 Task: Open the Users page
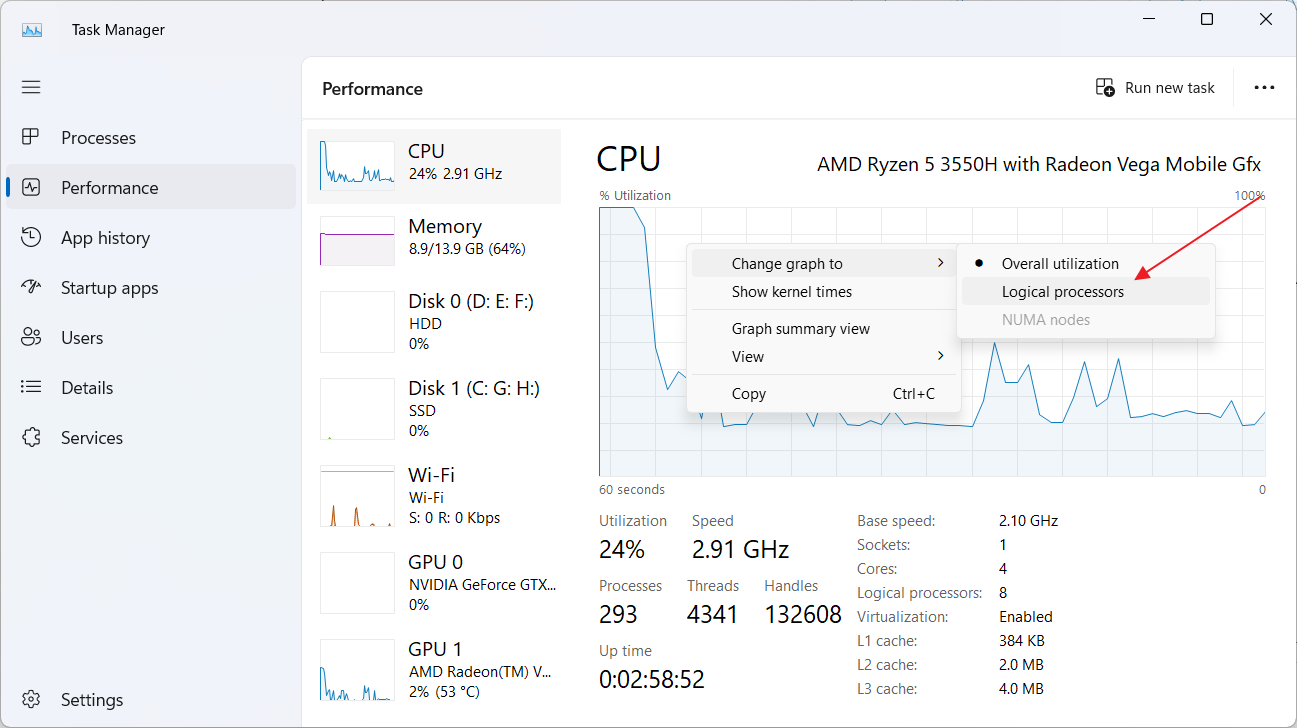(x=81, y=337)
